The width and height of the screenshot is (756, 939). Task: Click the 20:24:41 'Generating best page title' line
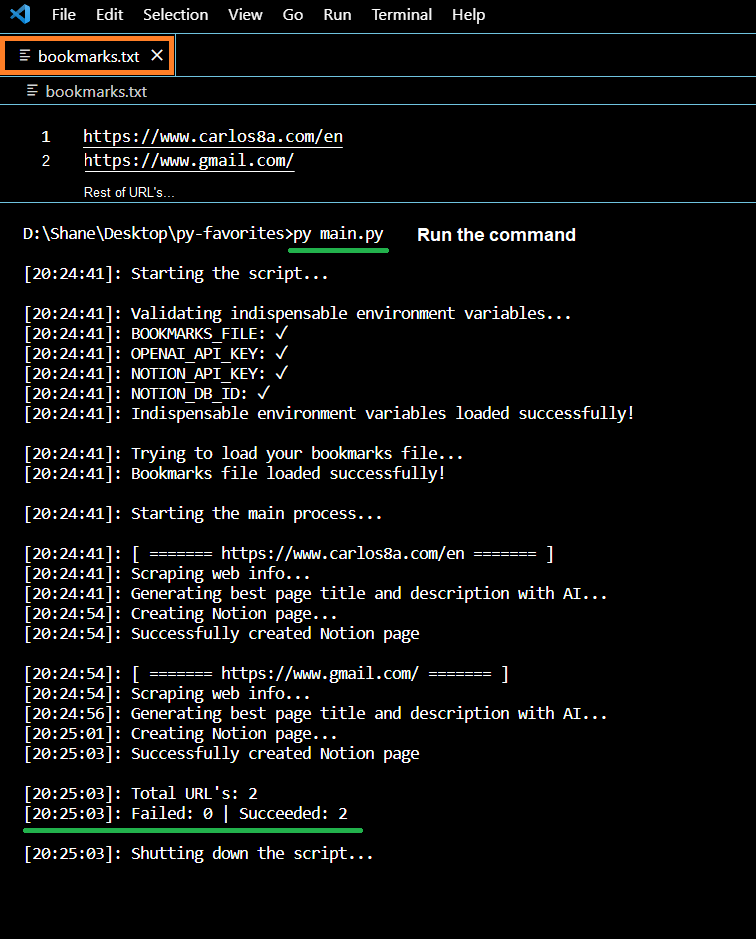coord(316,594)
